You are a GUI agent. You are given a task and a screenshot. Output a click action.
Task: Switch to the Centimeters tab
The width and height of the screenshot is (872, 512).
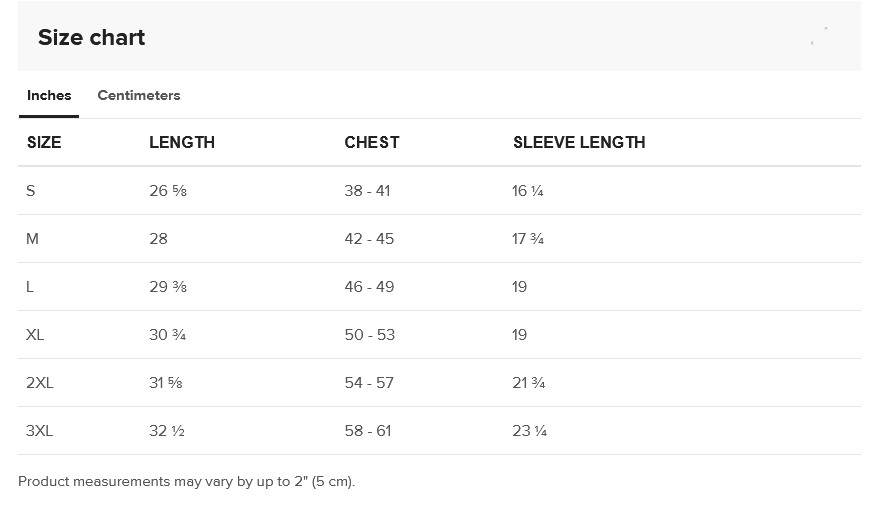[x=138, y=95]
